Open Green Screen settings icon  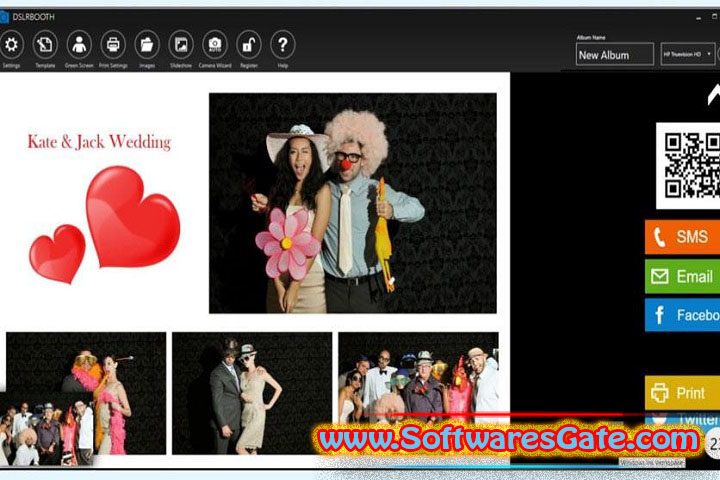pos(79,45)
